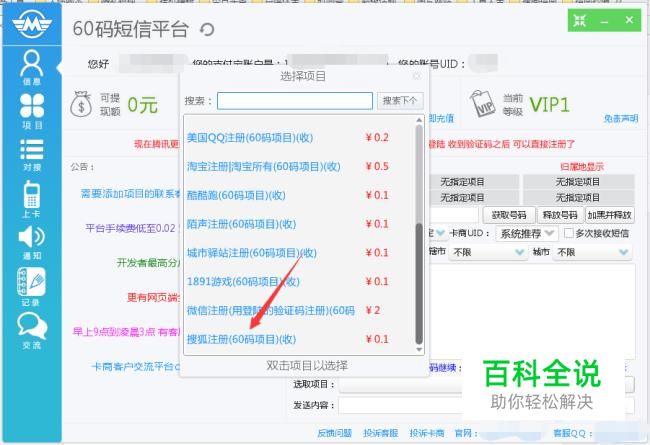Open the 项目 projects sidebar icon
Image resolution: width=650 pixels, height=445 pixels.
(x=32, y=111)
